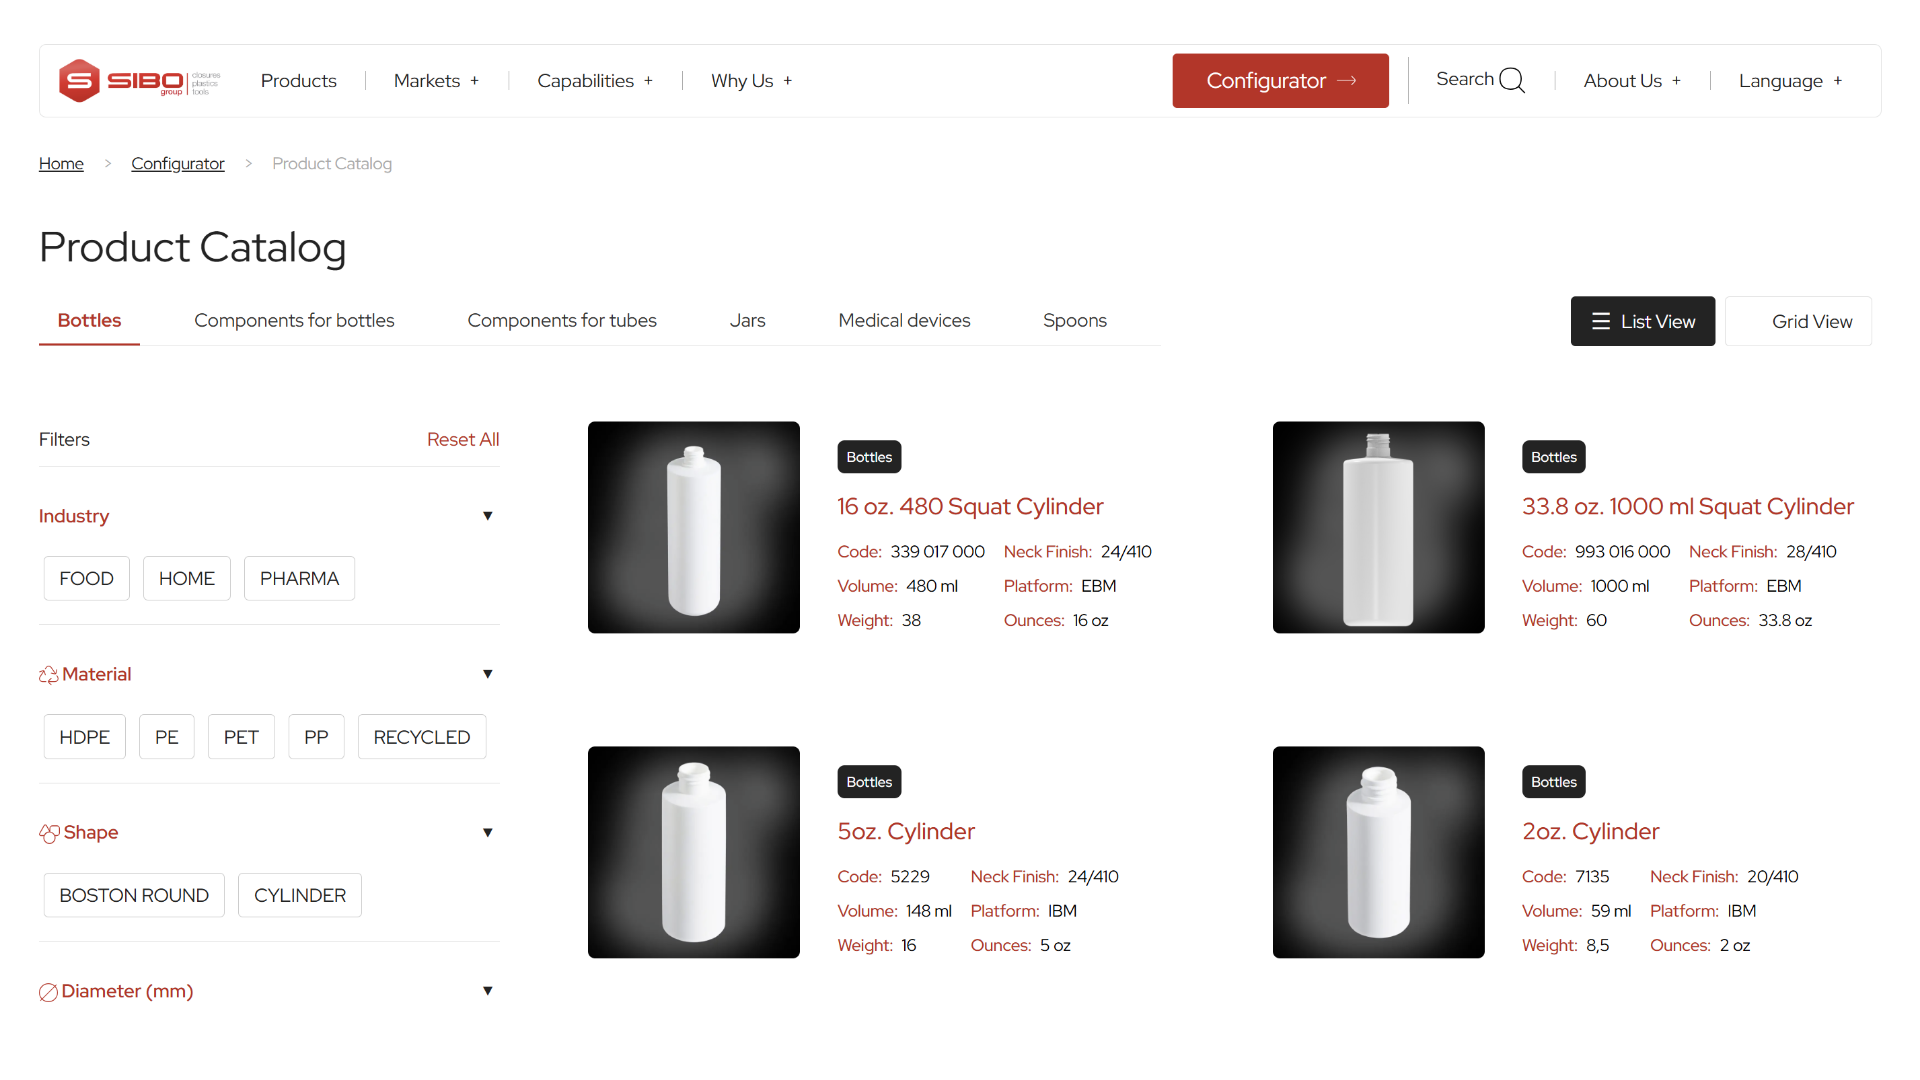The width and height of the screenshot is (1920, 1080).
Task: Toggle the HDPE material filter
Action: (84, 737)
